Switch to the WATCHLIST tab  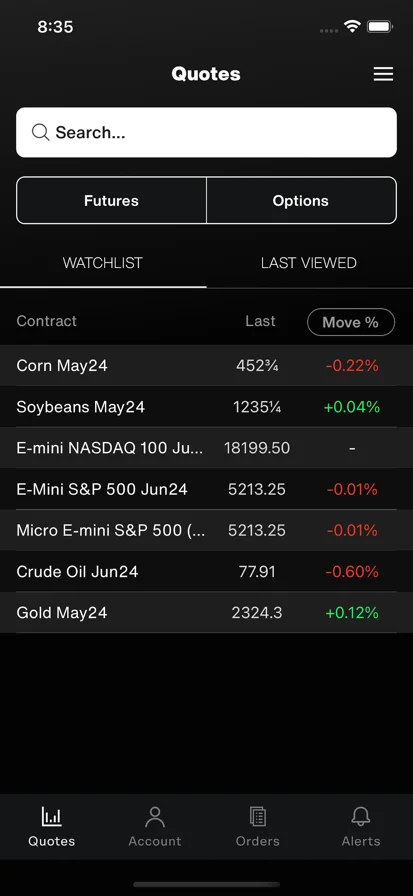[103, 263]
